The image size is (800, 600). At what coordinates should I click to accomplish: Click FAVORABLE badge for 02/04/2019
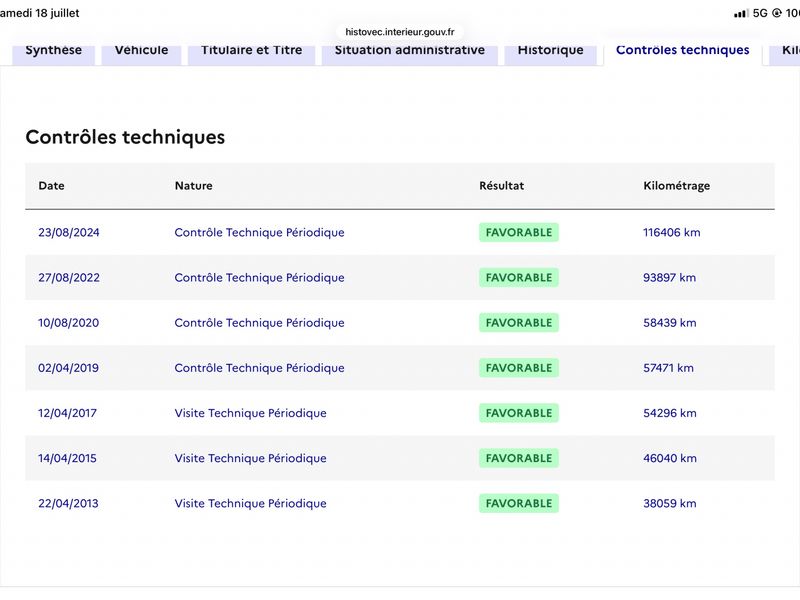click(x=519, y=368)
